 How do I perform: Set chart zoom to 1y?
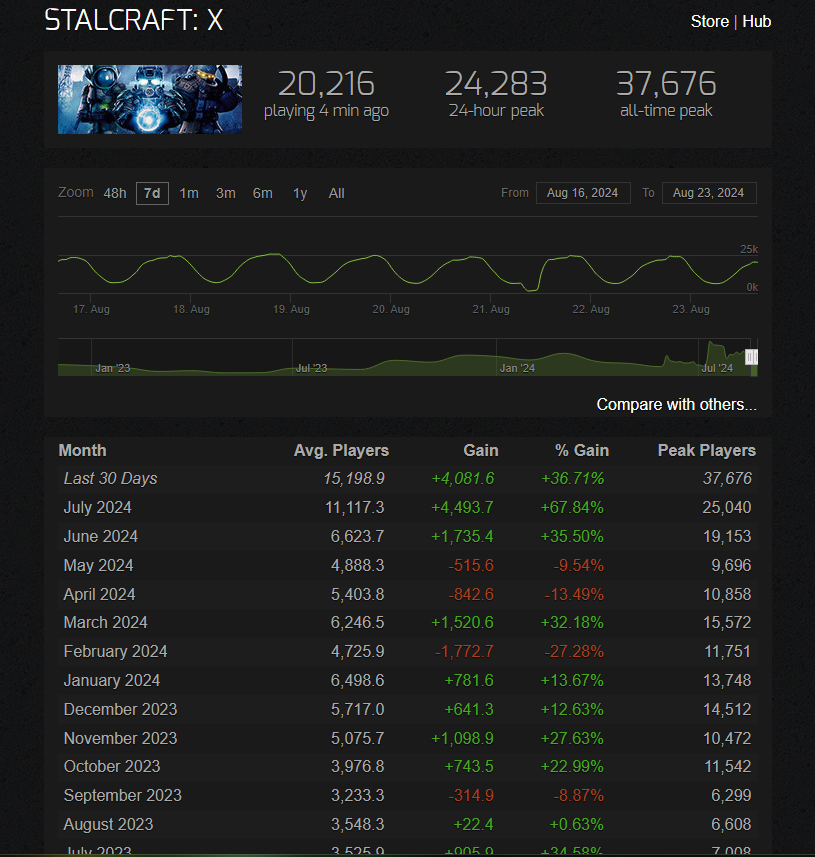tap(300, 193)
